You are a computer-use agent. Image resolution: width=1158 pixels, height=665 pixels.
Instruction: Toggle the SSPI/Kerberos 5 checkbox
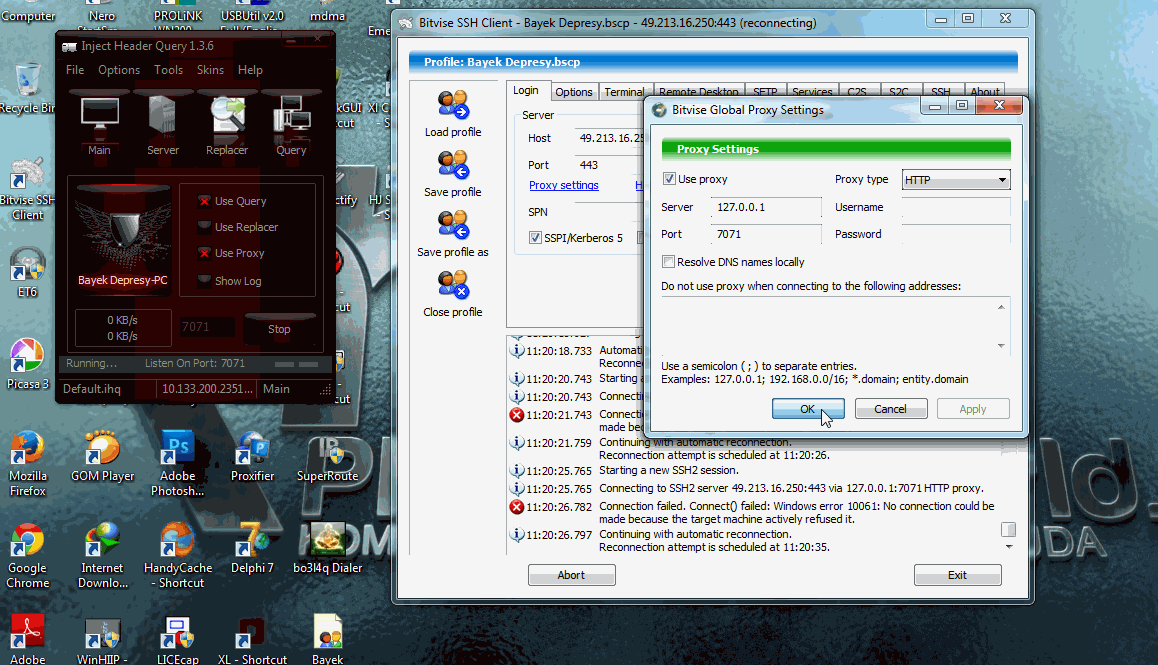pyautogui.click(x=535, y=238)
